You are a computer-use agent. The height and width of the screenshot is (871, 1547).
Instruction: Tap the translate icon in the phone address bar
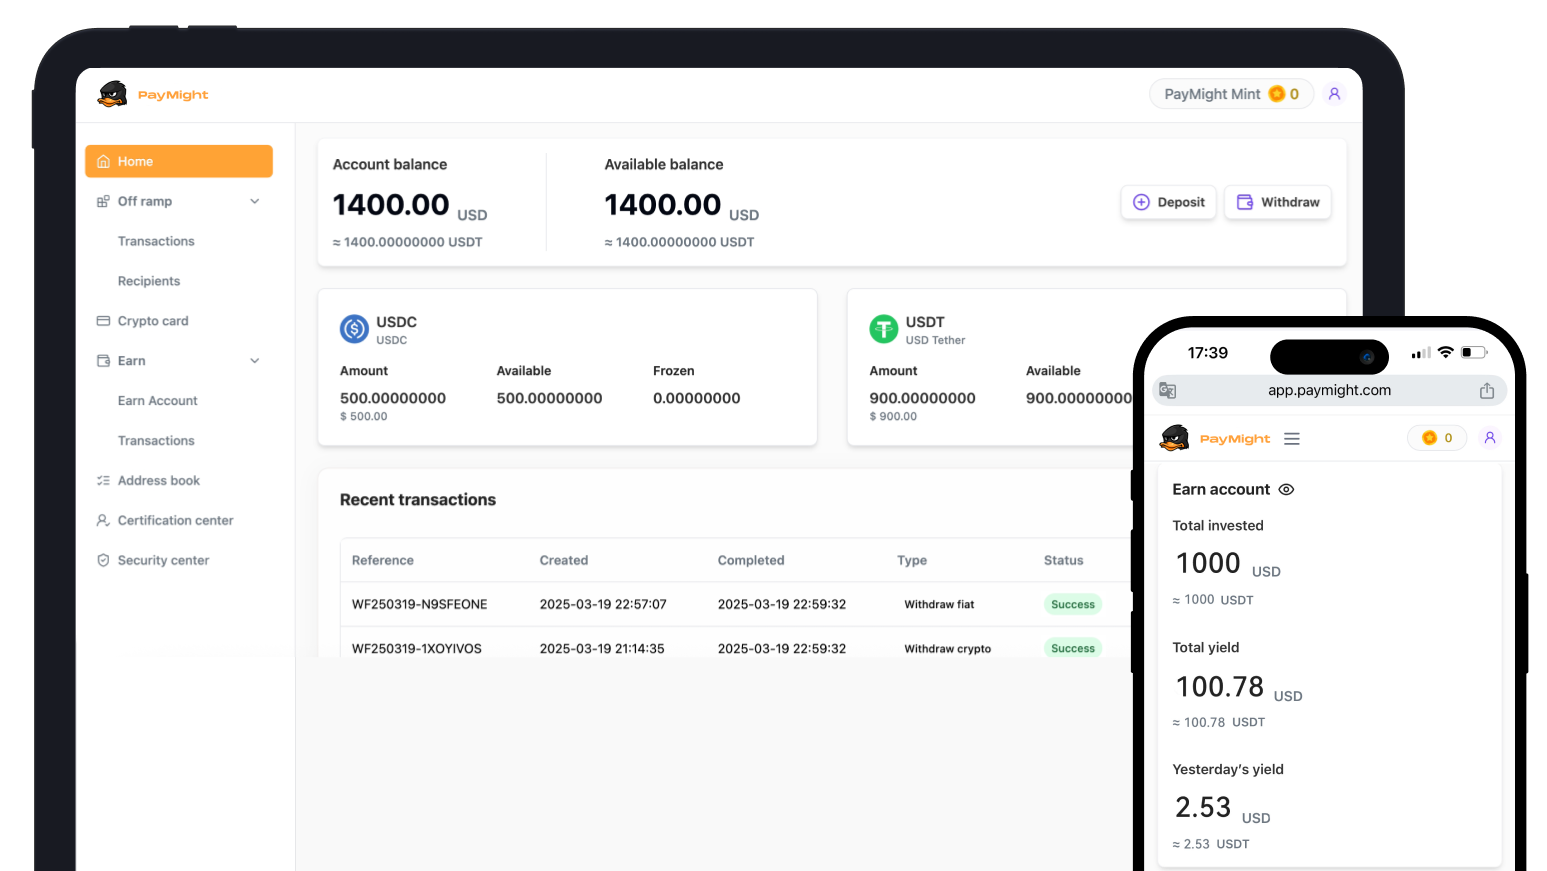pos(1167,391)
